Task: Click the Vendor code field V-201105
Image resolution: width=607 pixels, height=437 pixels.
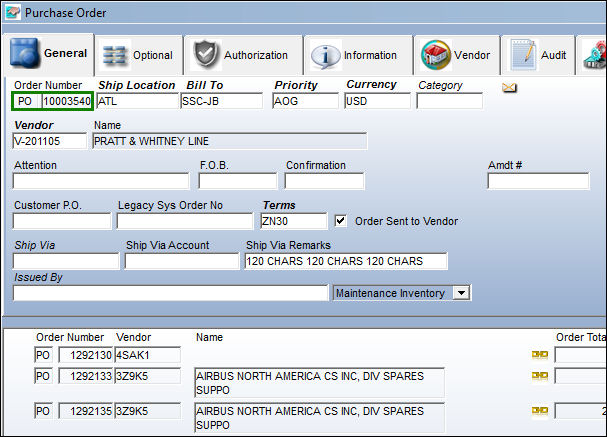Action: 50,141
